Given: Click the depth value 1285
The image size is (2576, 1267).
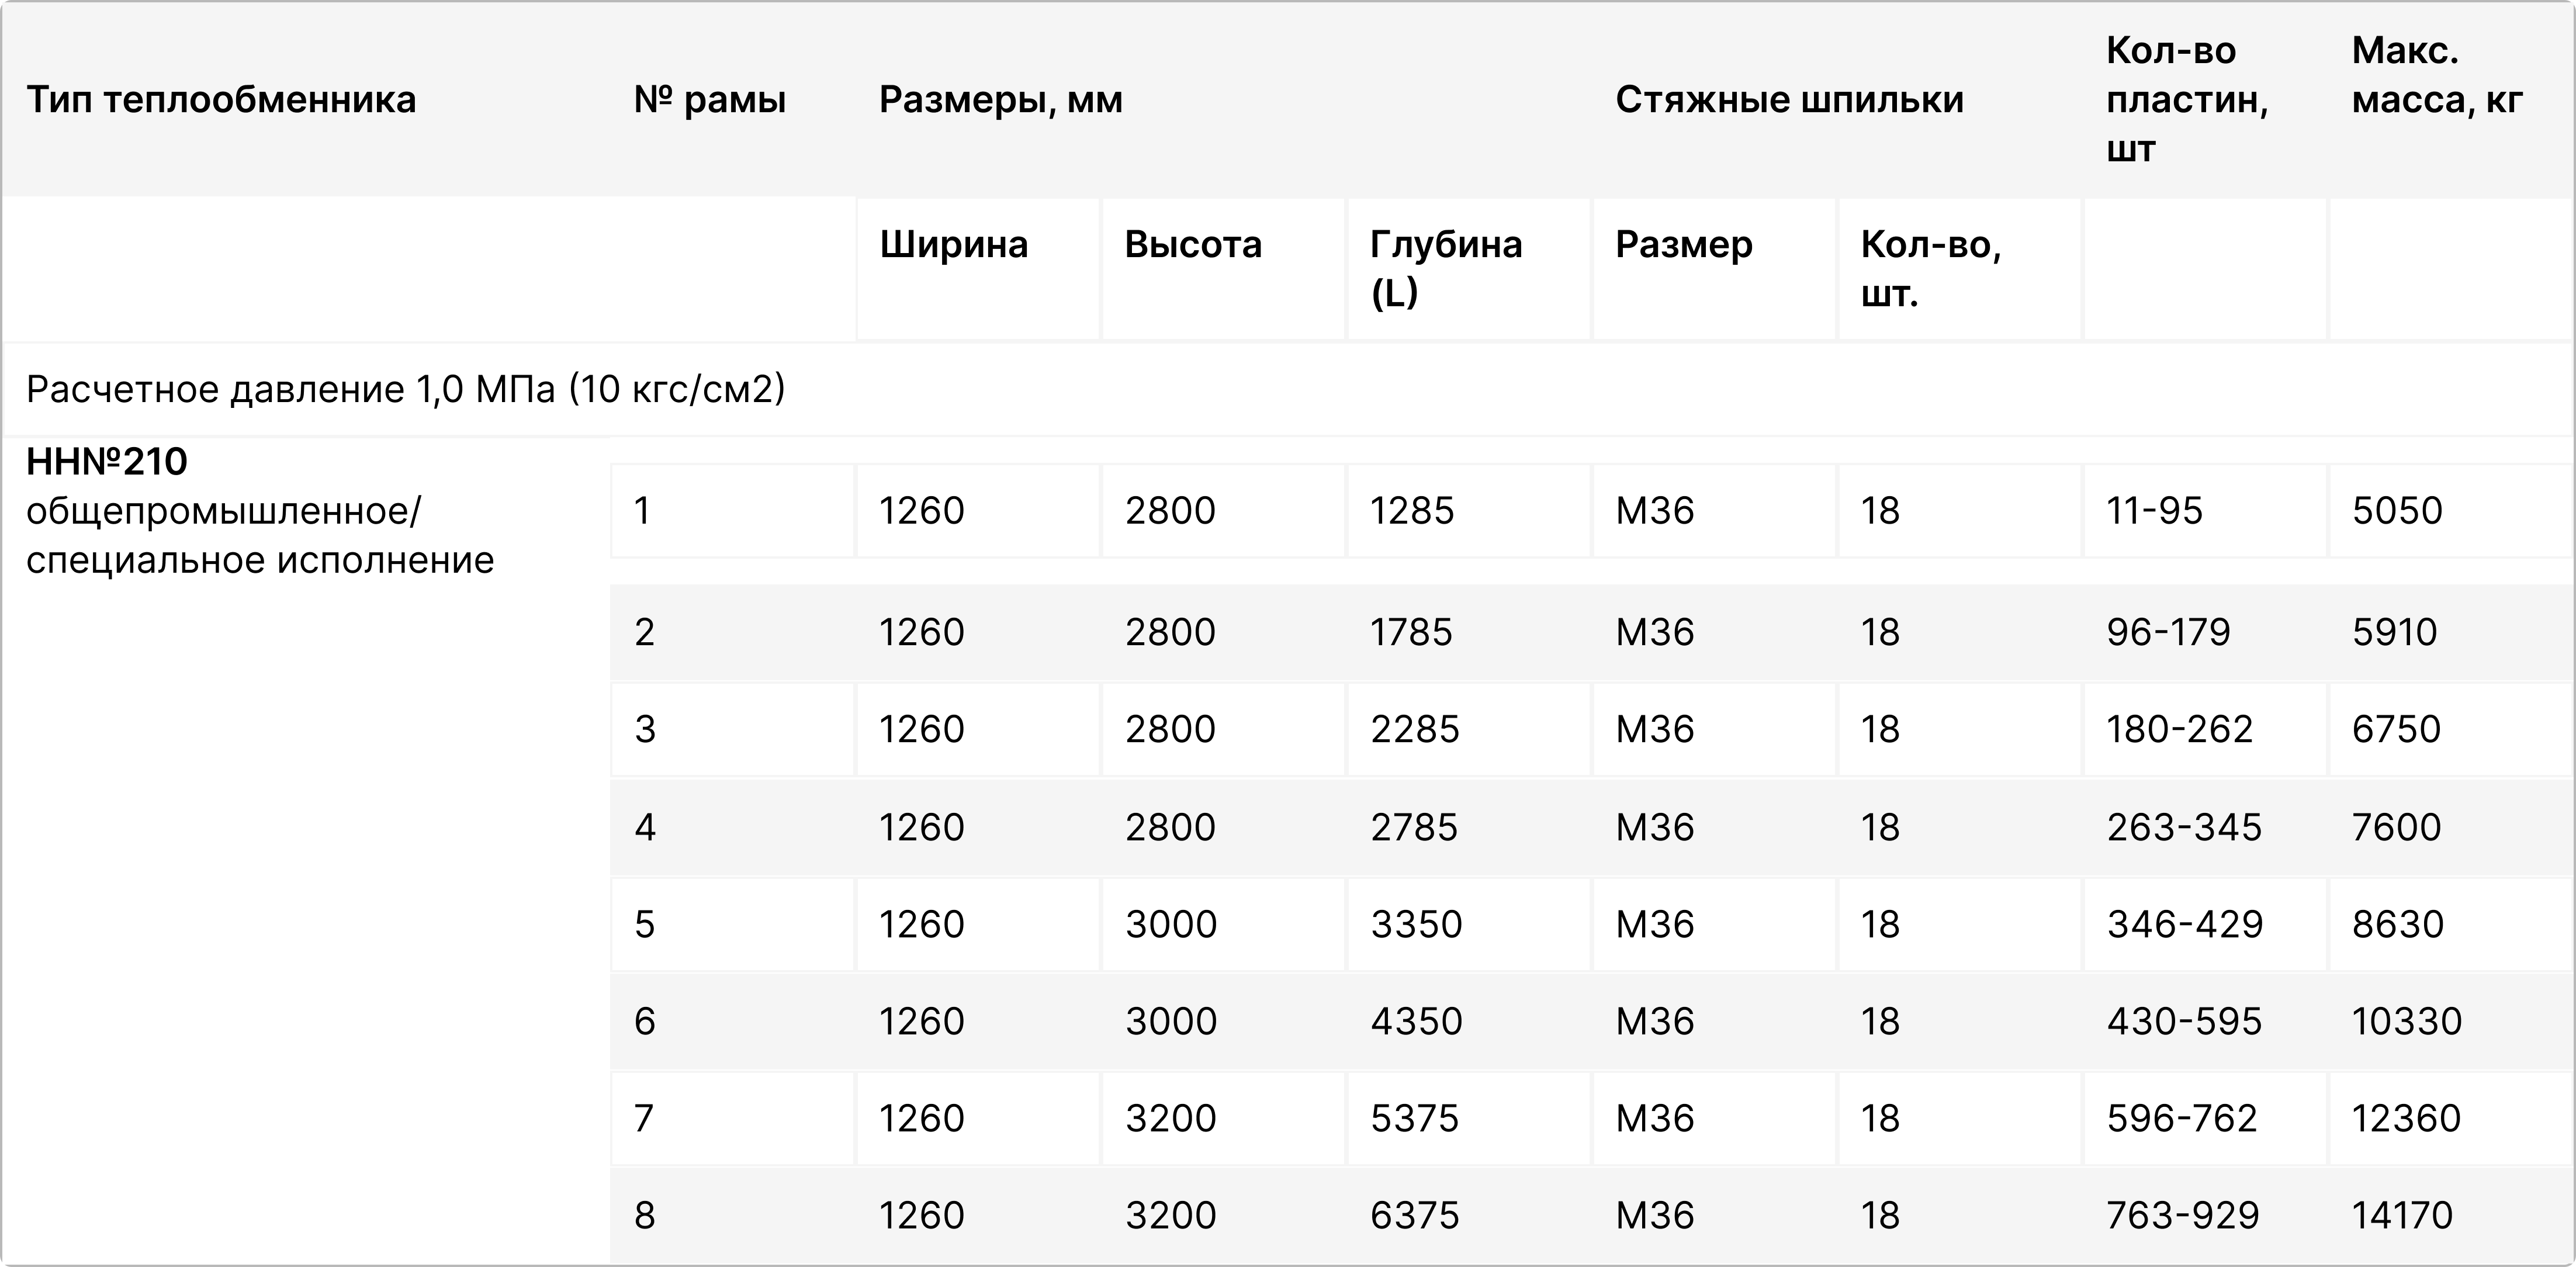Looking at the screenshot, I should (x=1411, y=511).
